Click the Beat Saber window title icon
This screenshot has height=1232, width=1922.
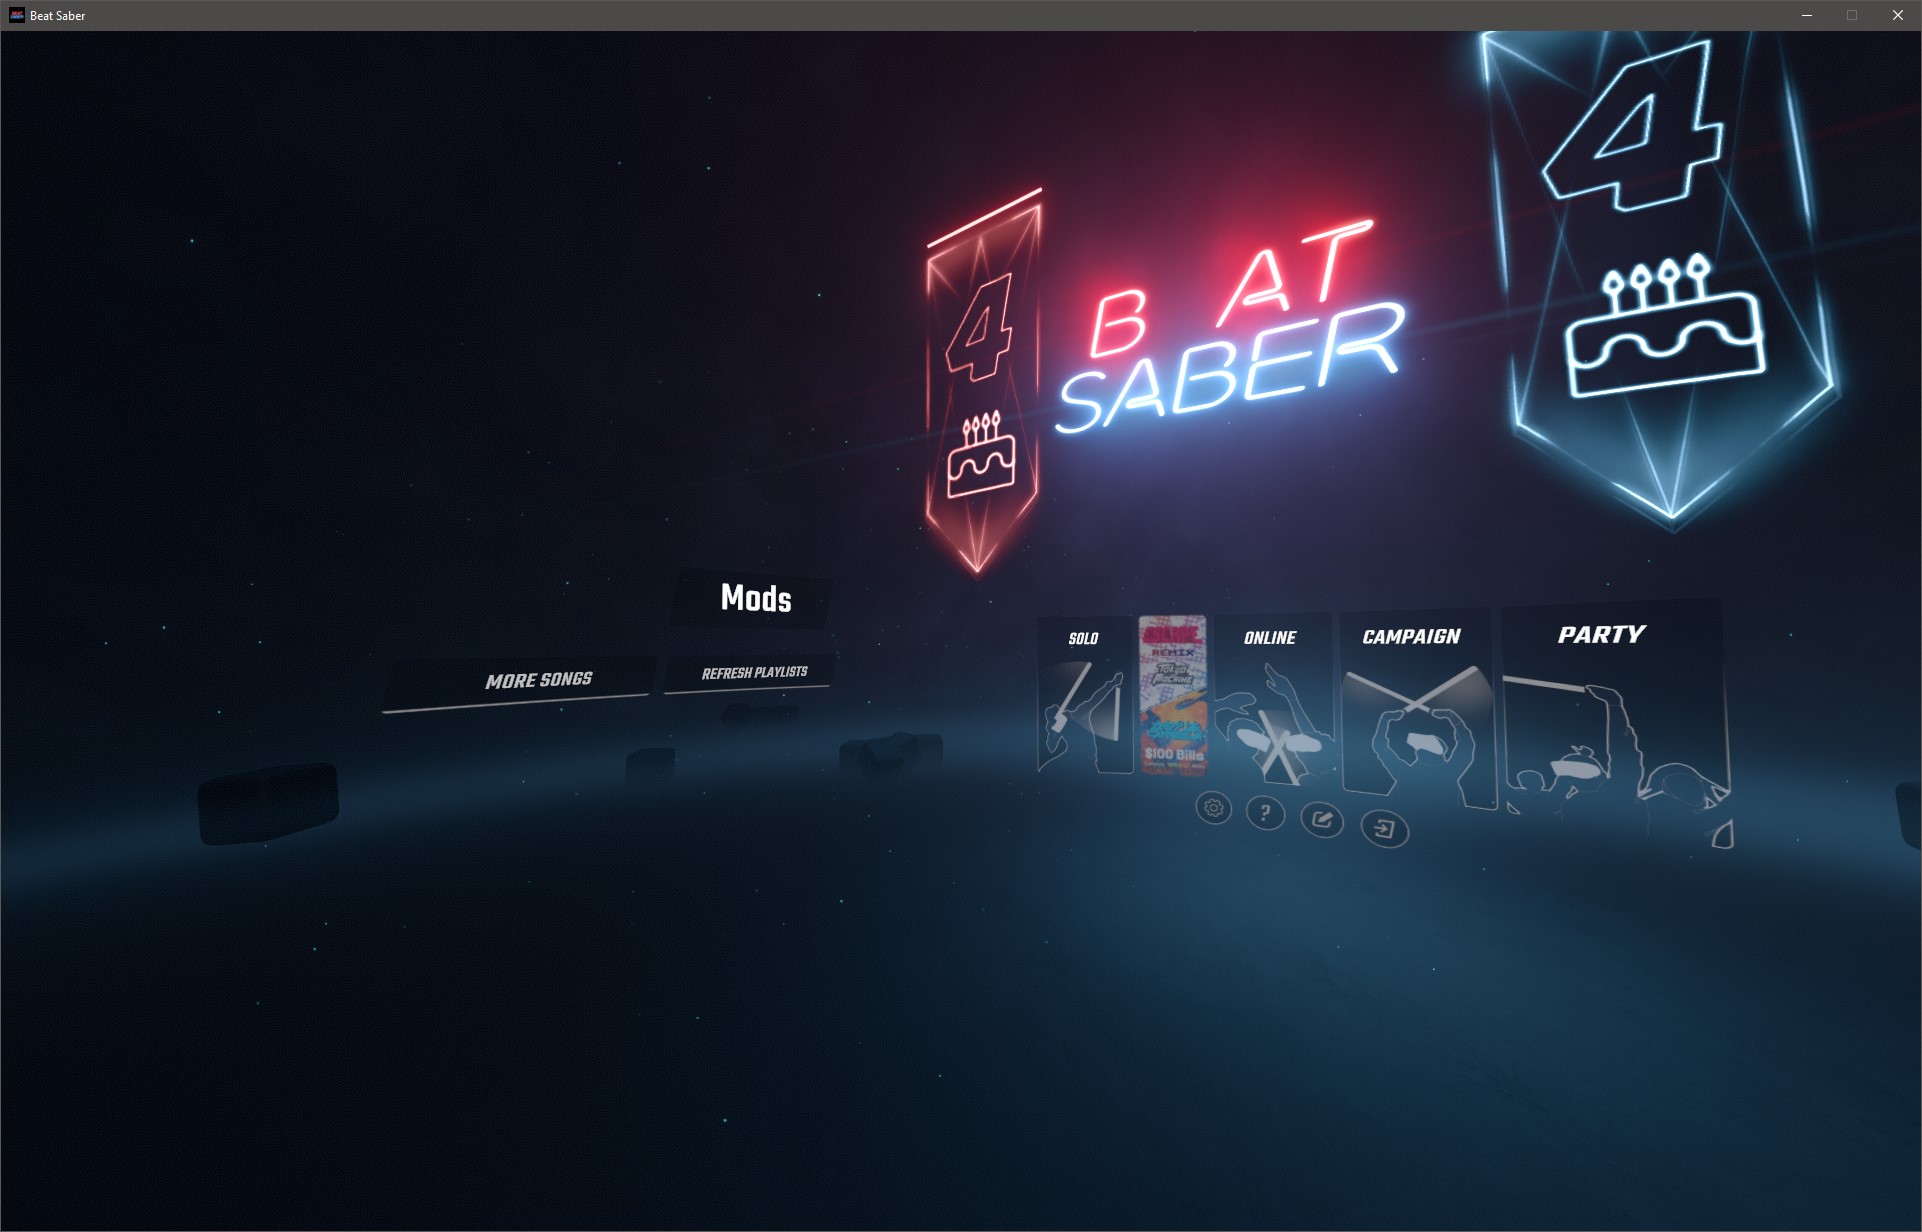pyautogui.click(x=16, y=15)
